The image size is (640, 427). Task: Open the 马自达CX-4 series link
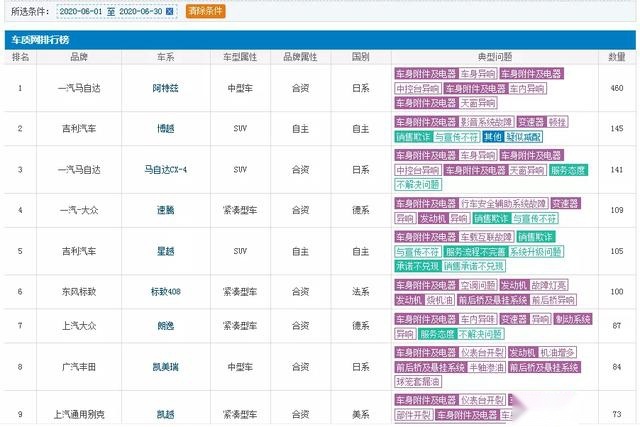click(x=165, y=169)
